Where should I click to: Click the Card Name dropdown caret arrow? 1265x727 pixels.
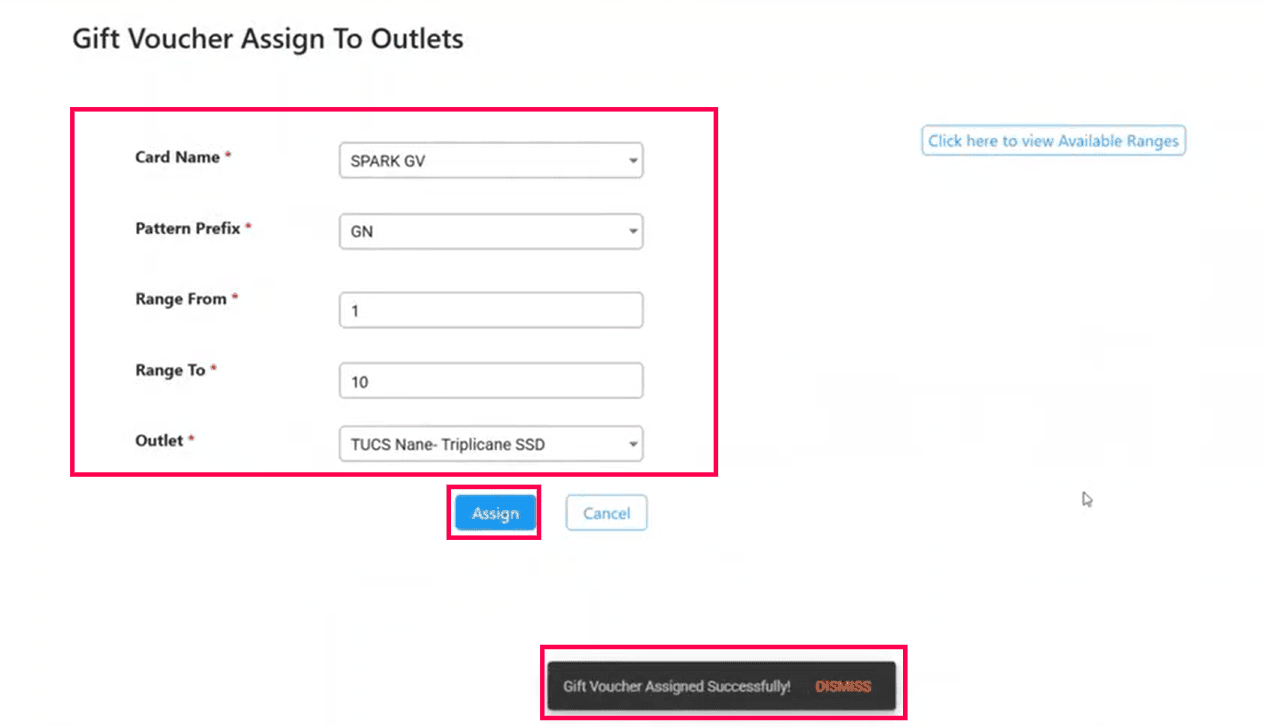coord(633,161)
